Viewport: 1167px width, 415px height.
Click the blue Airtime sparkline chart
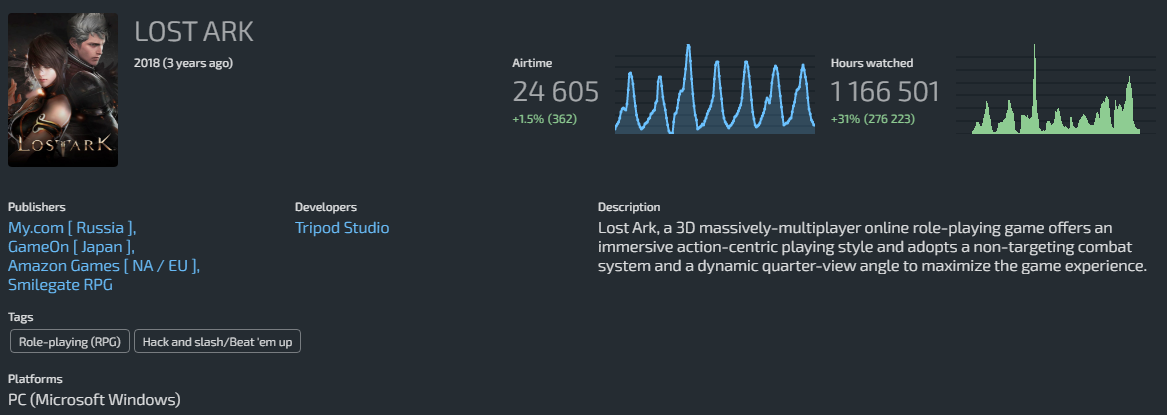pyautogui.click(x=714, y=90)
